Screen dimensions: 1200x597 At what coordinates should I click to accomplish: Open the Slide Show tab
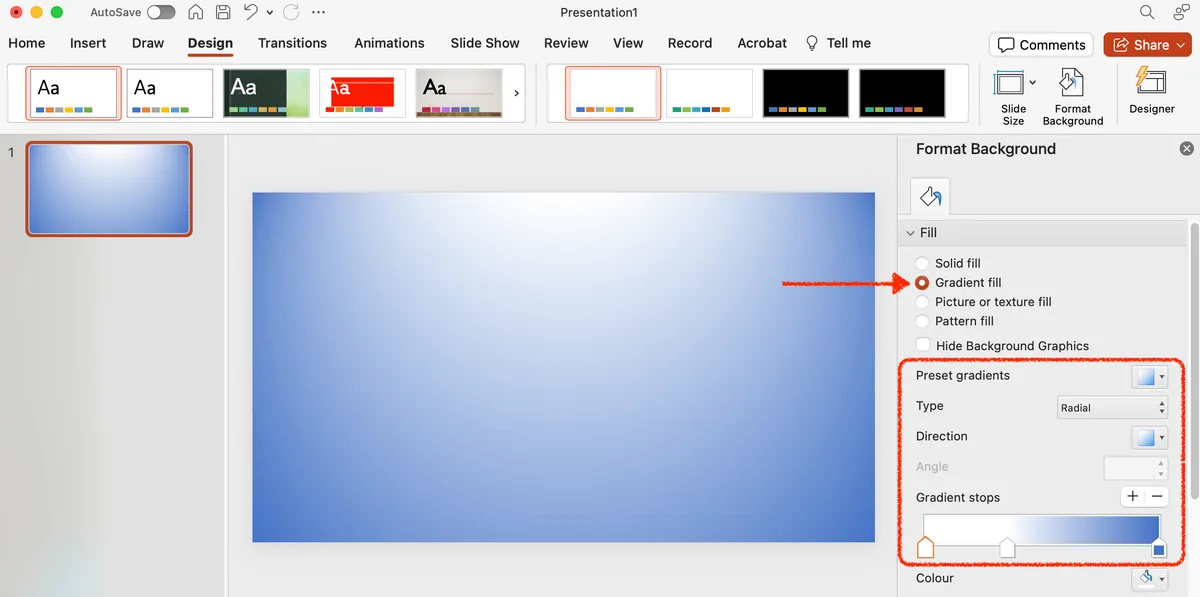[x=485, y=43]
